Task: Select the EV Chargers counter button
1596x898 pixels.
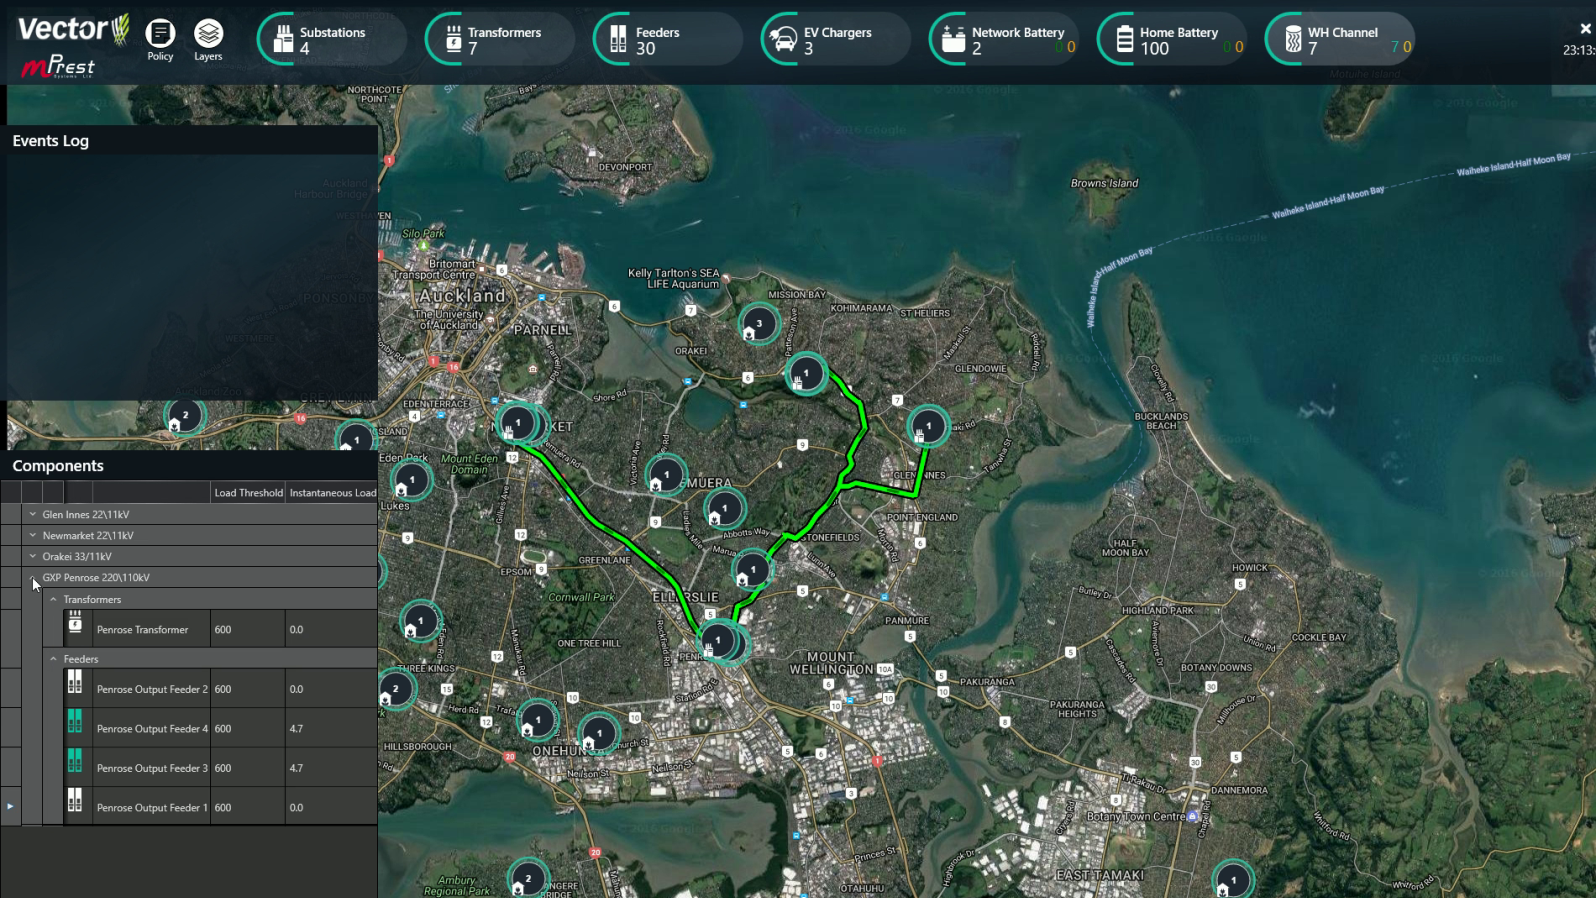Action: [x=834, y=40]
